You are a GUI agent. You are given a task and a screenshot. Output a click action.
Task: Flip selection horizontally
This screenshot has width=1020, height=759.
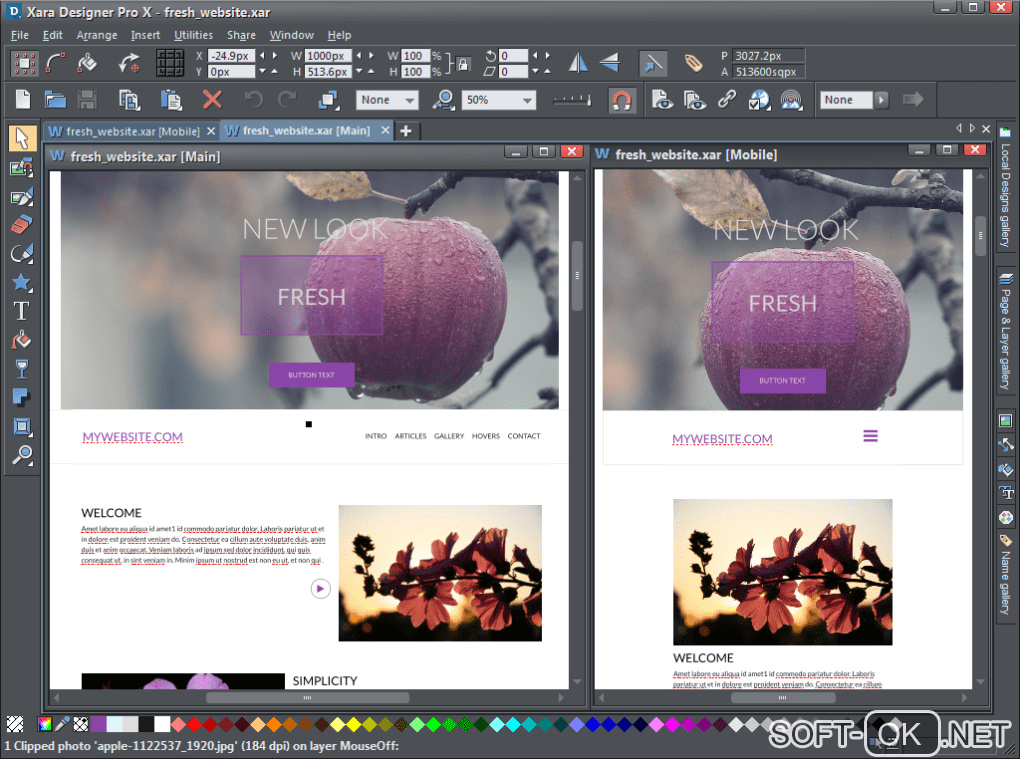tap(578, 63)
